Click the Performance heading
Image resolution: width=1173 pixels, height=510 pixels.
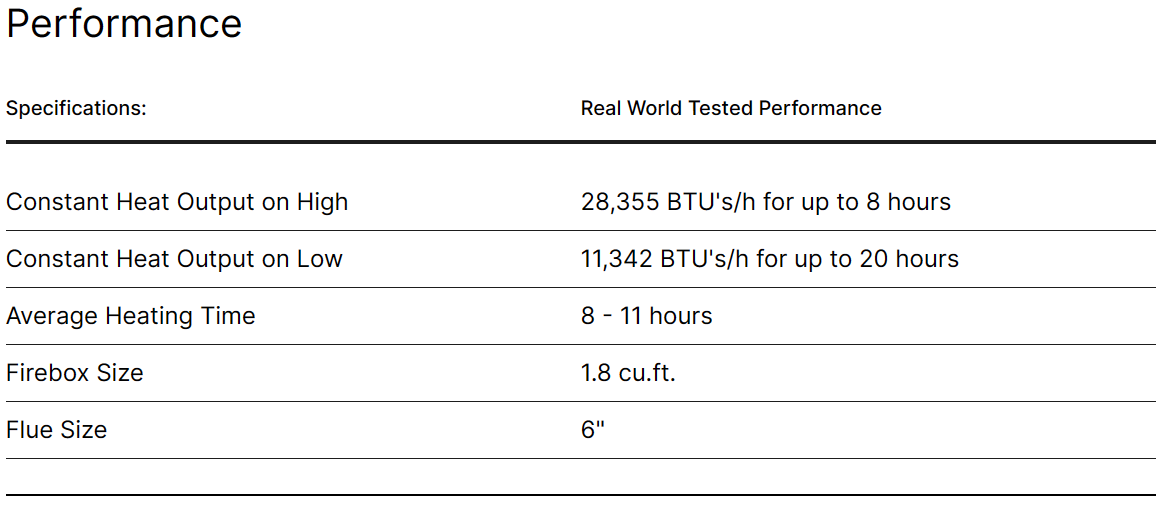coord(124,24)
